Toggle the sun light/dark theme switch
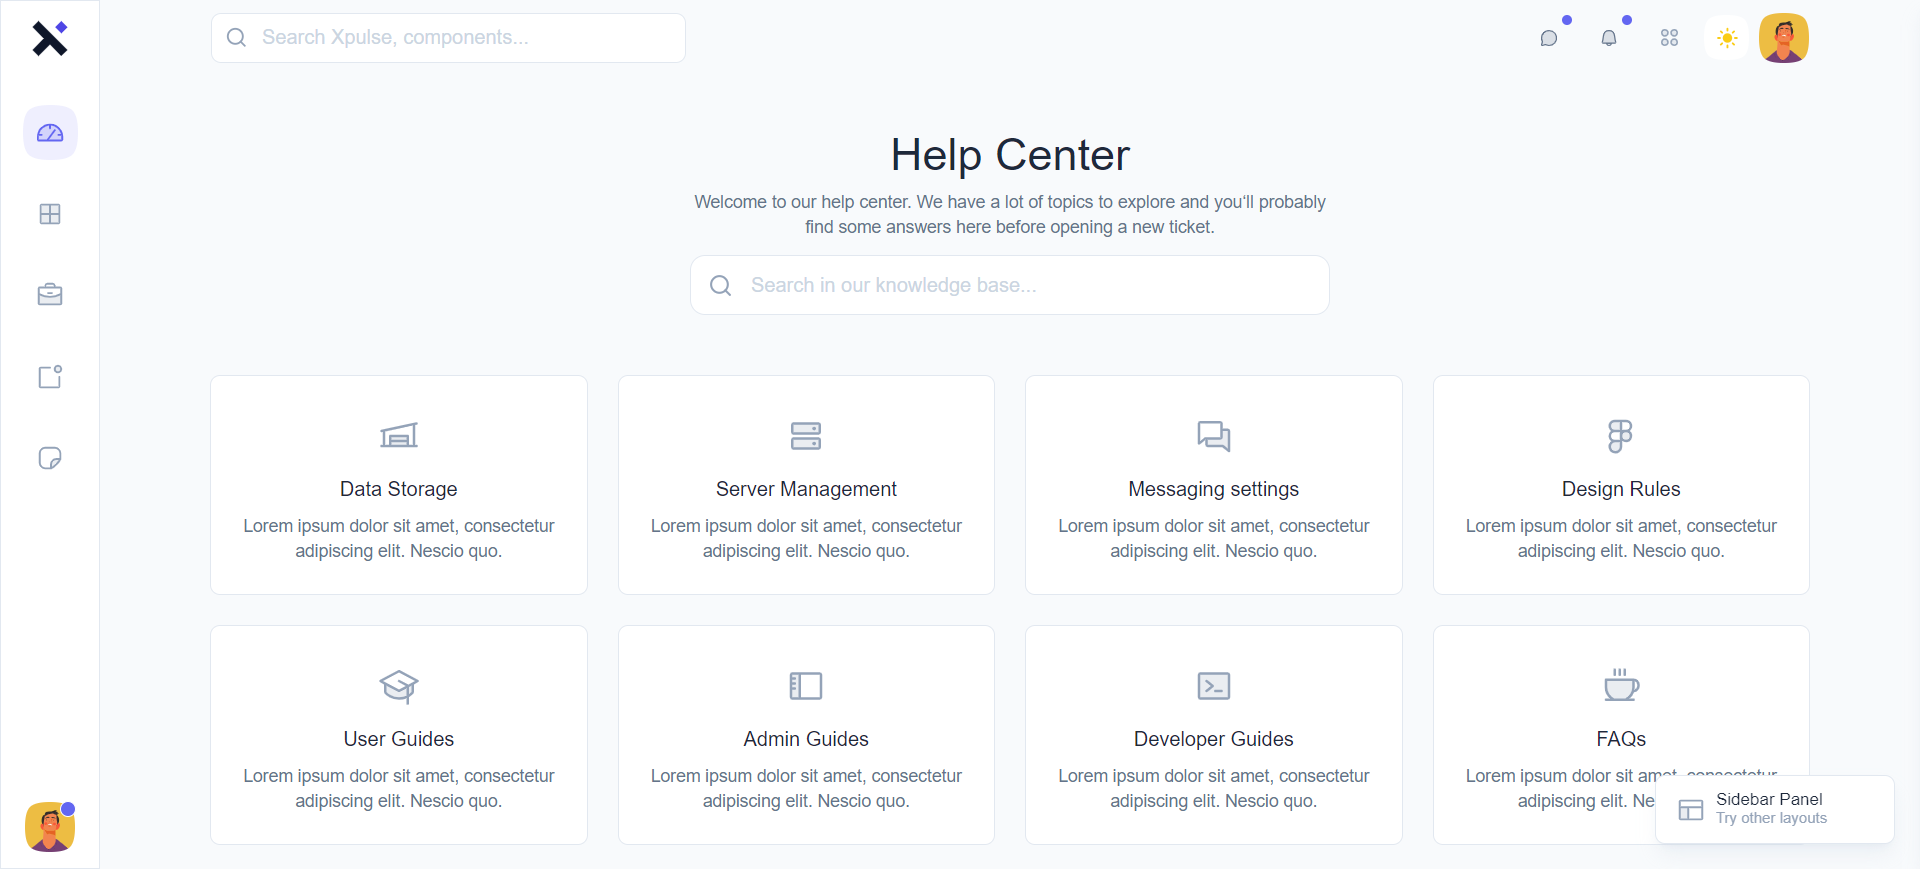Viewport: 1920px width, 869px height. [x=1727, y=38]
